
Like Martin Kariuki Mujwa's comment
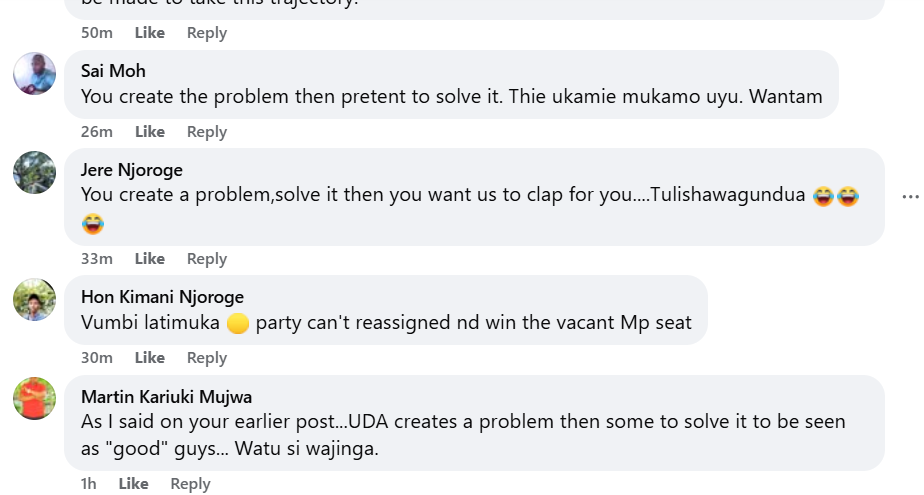tap(133, 484)
